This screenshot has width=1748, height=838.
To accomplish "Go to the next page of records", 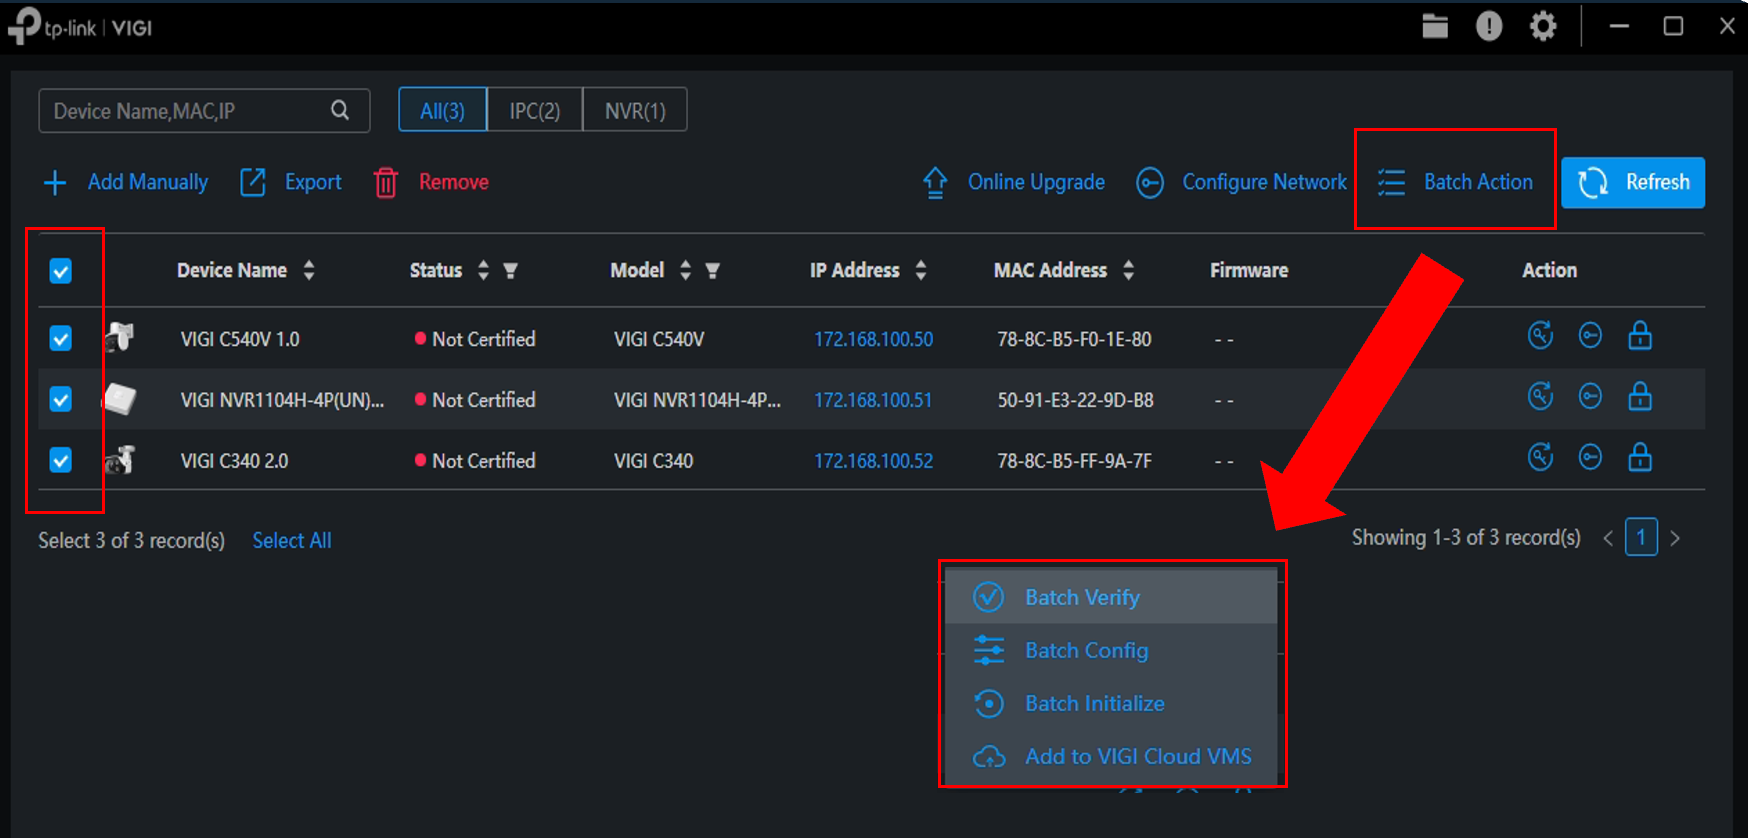I will 1675,538.
